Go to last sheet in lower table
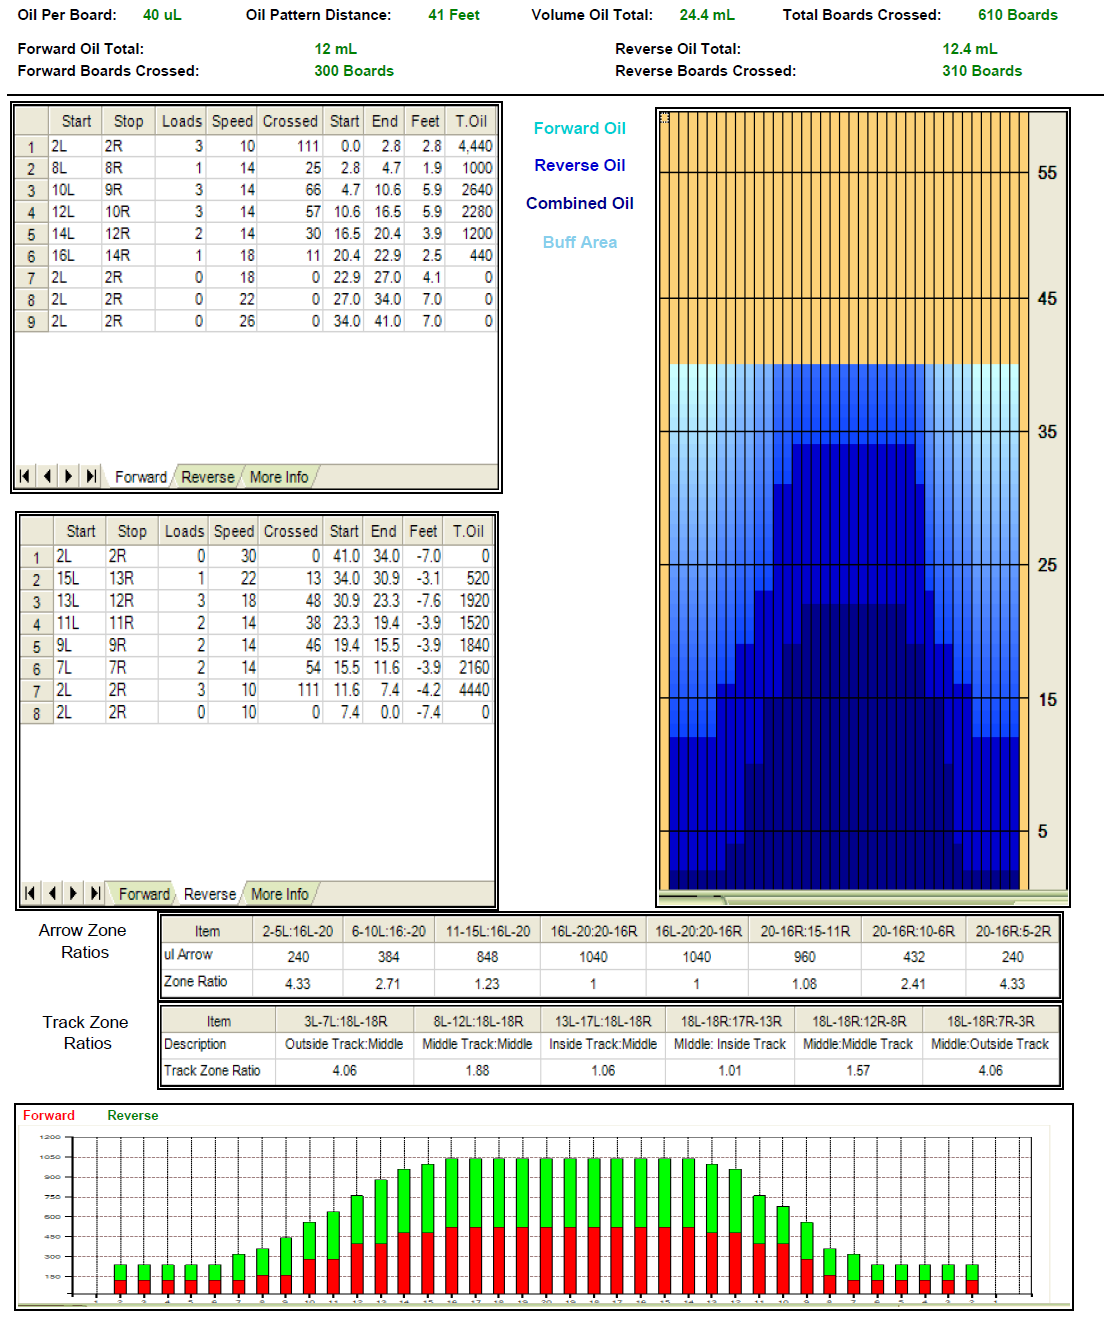The image size is (1115, 1326). (96, 893)
